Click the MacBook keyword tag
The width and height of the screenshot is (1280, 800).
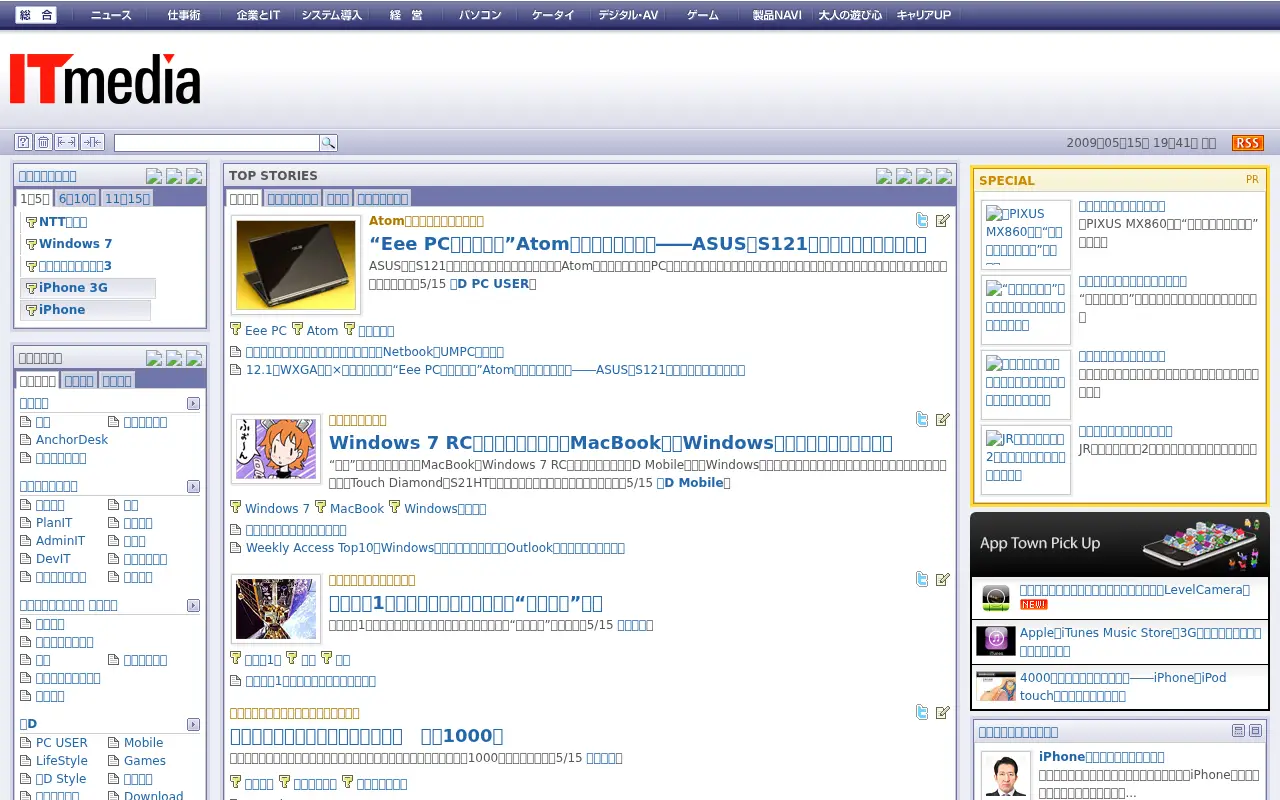(x=357, y=509)
